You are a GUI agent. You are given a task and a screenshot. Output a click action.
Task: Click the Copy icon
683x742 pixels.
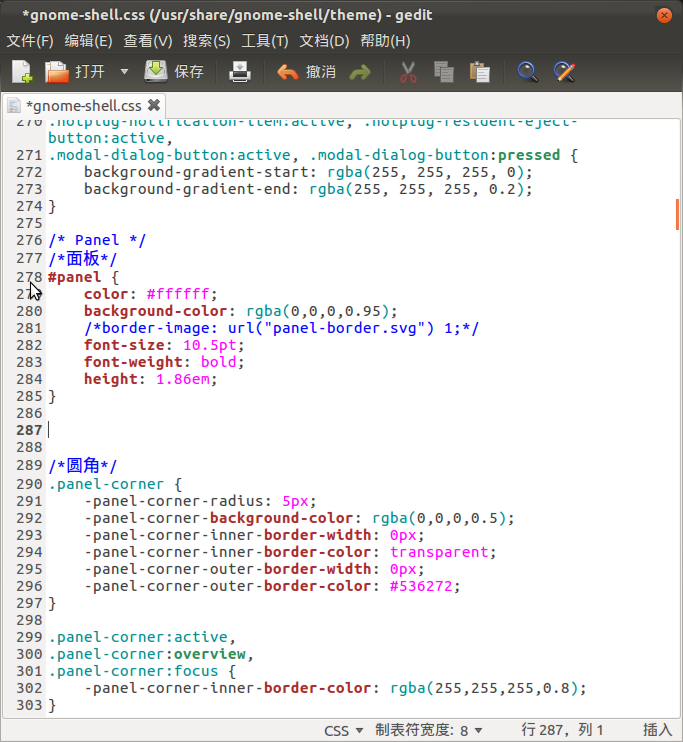click(444, 72)
